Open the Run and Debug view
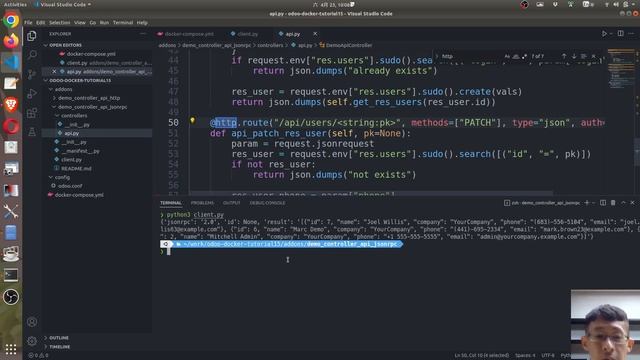The width and height of the screenshot is (640, 360). pyautogui.click(x=32, y=93)
